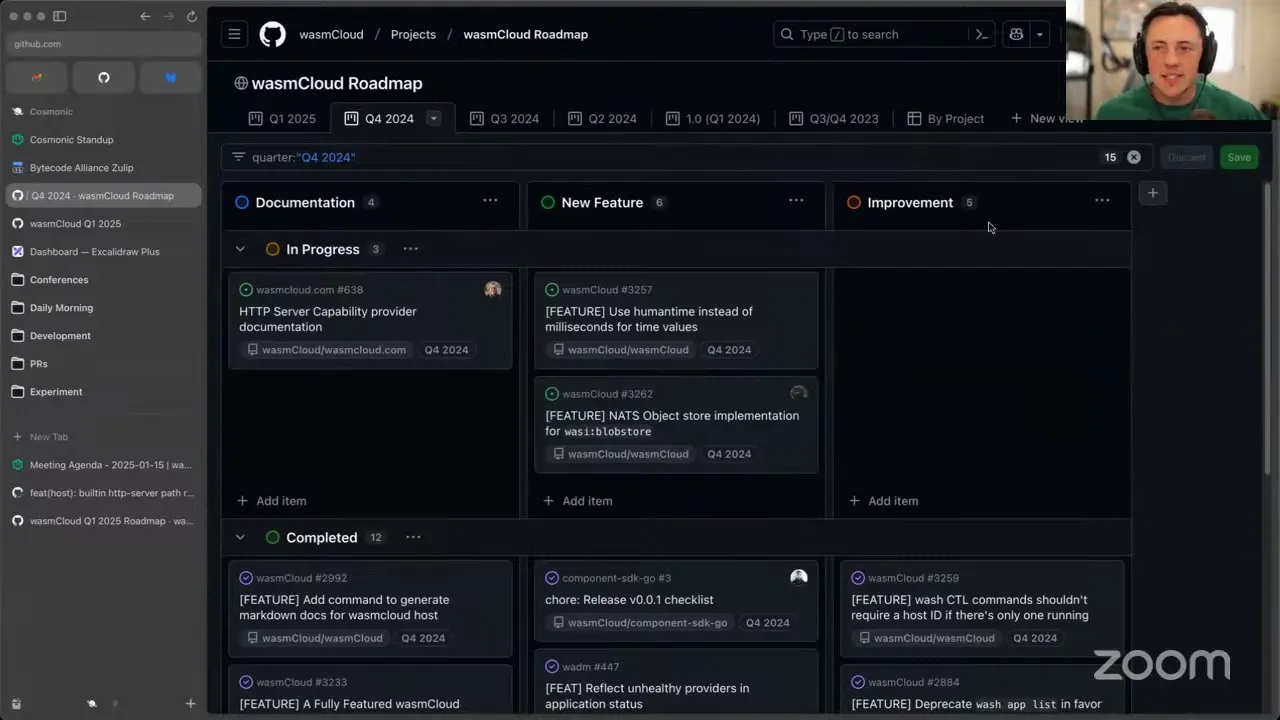This screenshot has width=1280, height=720.
Task: Open the pinned GitHub tab tile
Action: (x=104, y=77)
